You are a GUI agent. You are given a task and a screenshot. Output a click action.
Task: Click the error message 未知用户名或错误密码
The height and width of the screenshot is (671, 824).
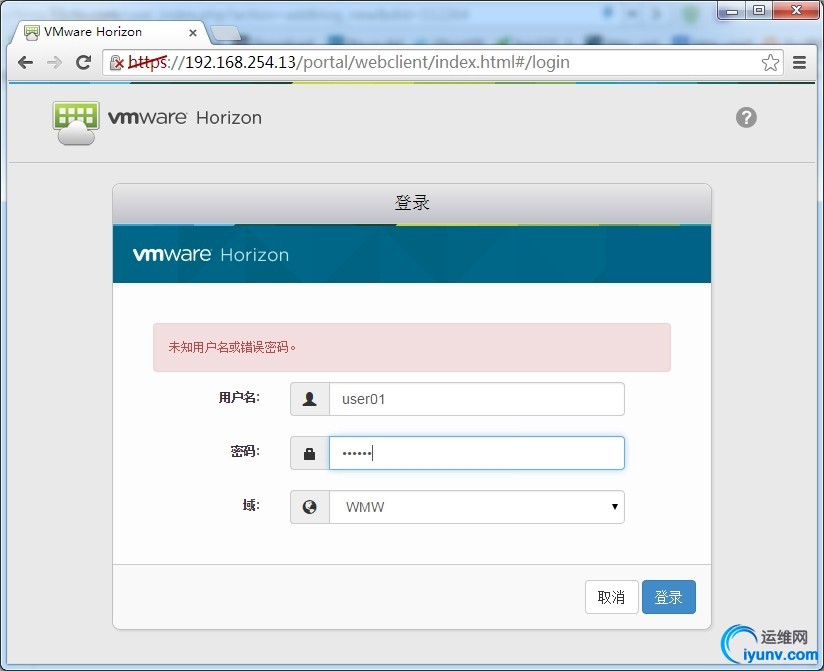pos(232,347)
